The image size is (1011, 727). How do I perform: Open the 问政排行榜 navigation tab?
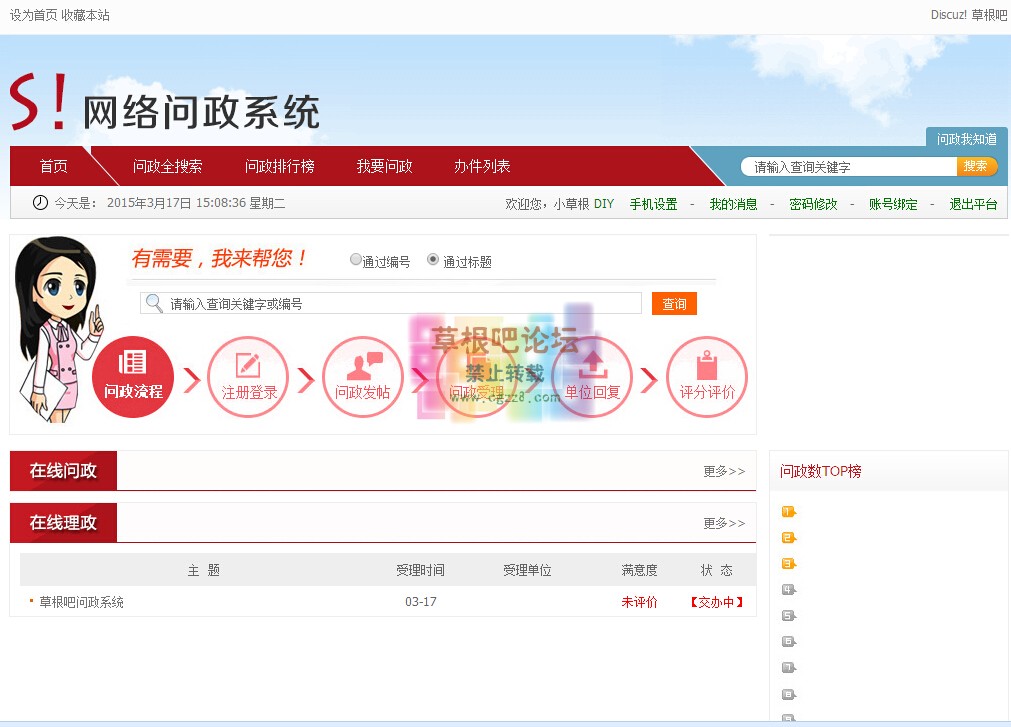(x=281, y=166)
